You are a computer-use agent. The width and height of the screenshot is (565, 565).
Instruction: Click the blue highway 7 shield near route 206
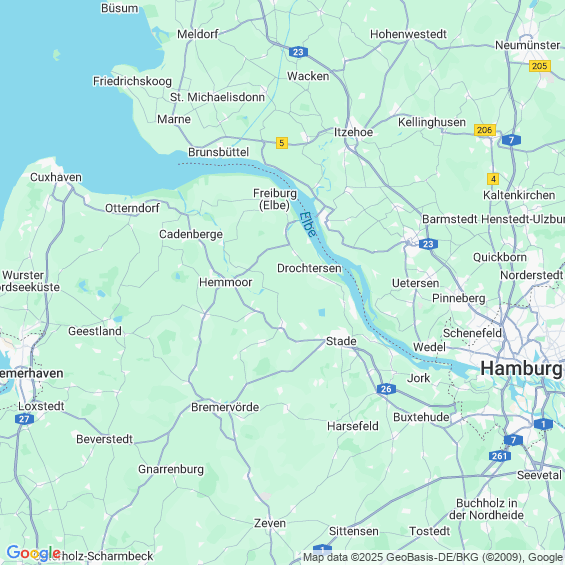[511, 140]
